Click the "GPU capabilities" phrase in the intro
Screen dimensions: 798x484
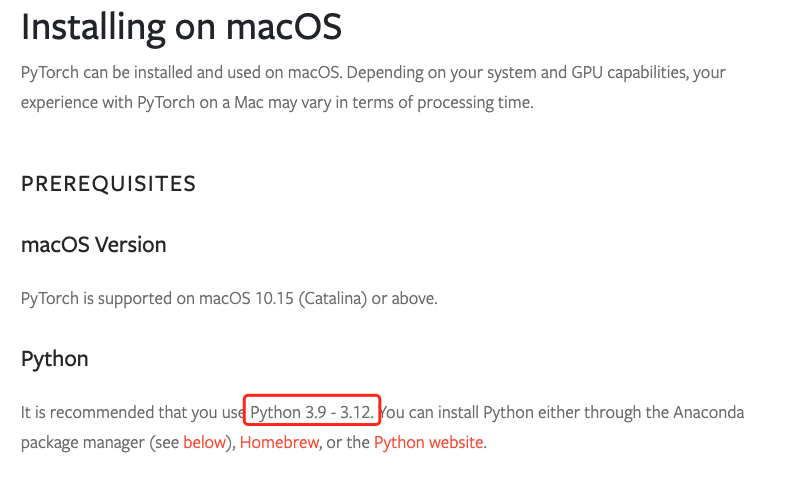click(x=619, y=74)
